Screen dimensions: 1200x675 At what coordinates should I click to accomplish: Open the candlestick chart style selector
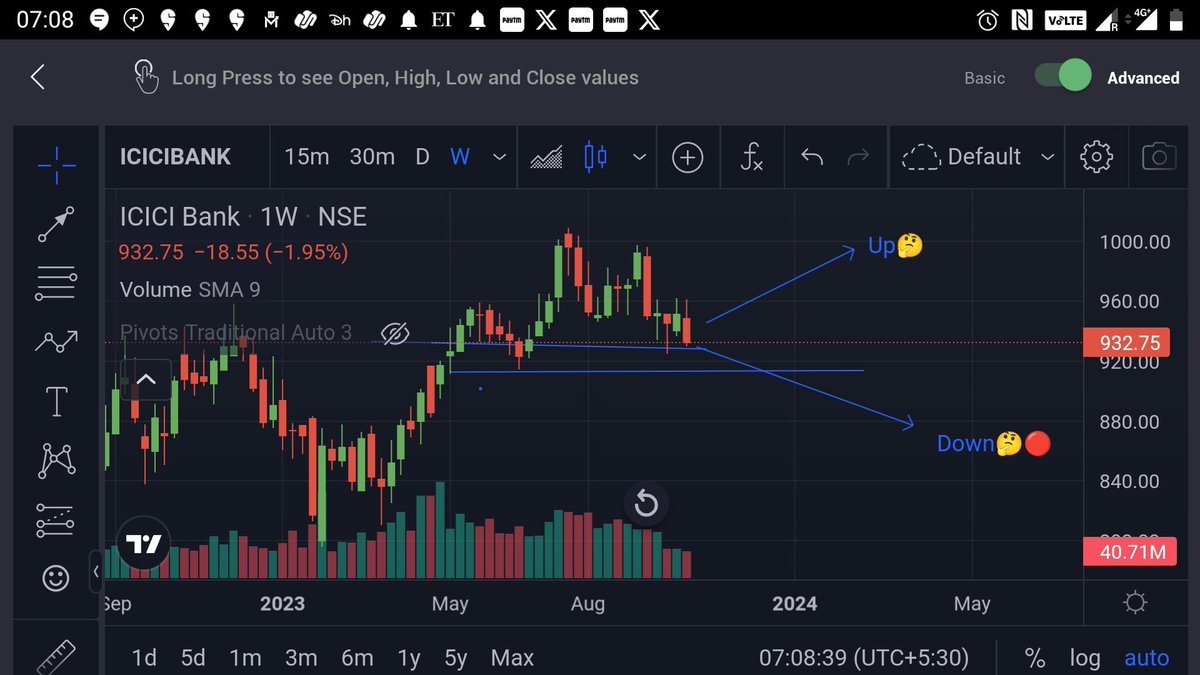click(x=595, y=157)
